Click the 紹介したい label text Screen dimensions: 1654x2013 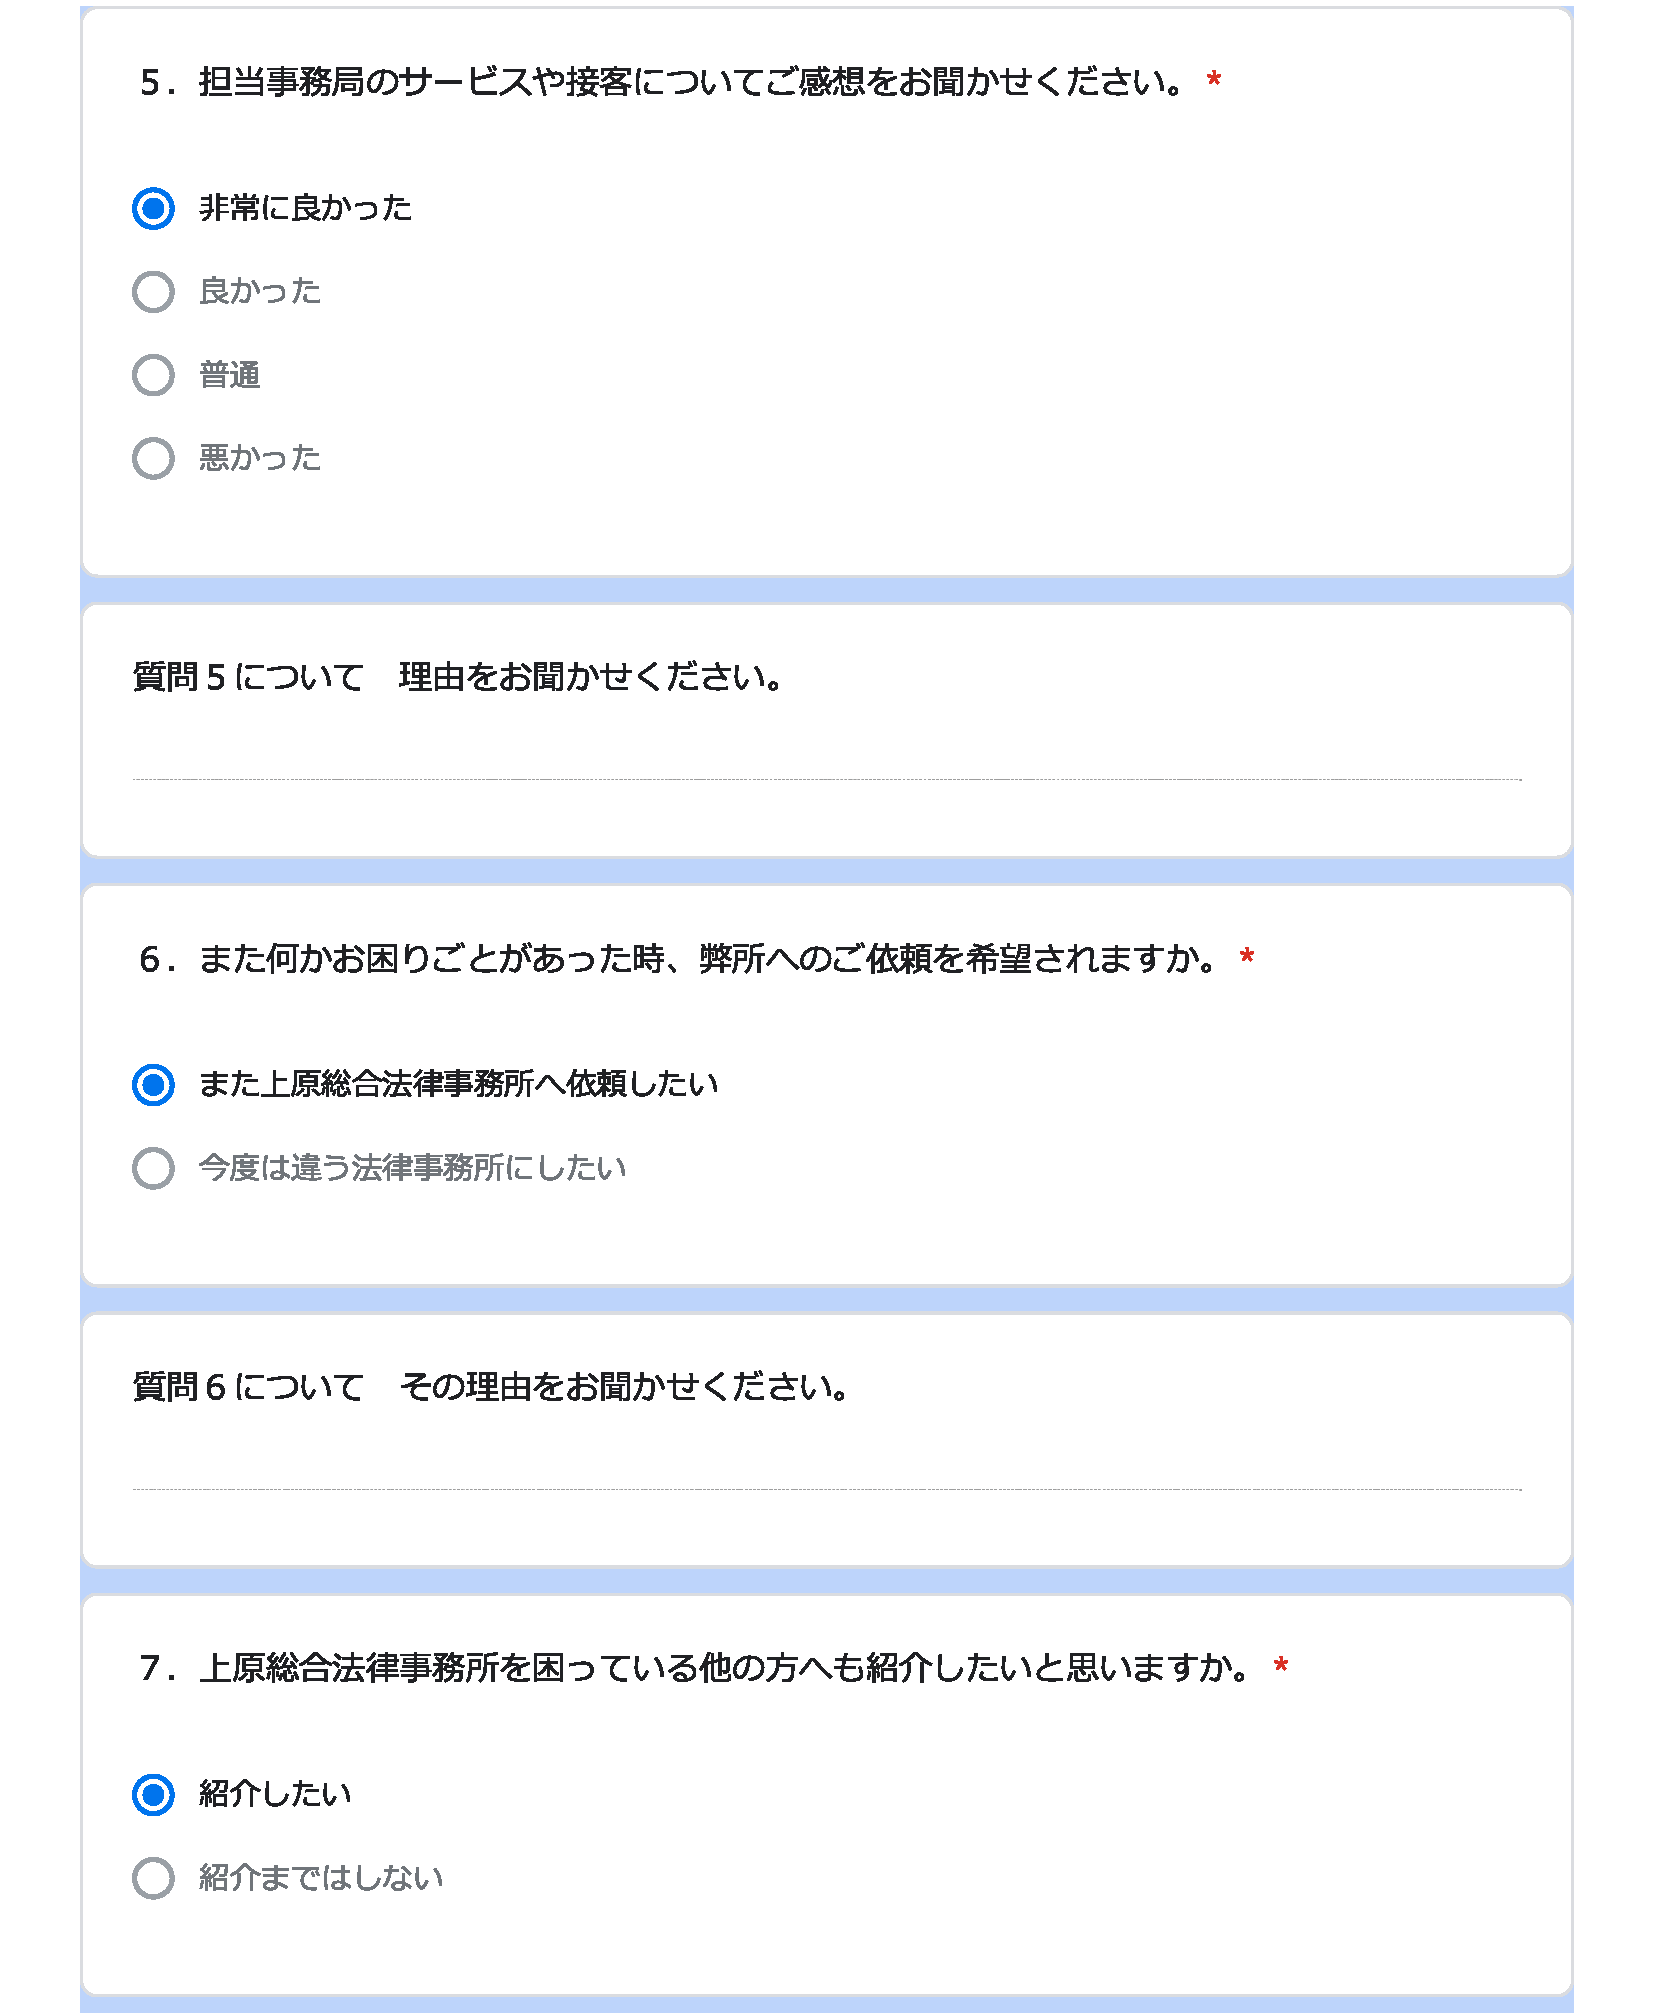[x=275, y=1794]
